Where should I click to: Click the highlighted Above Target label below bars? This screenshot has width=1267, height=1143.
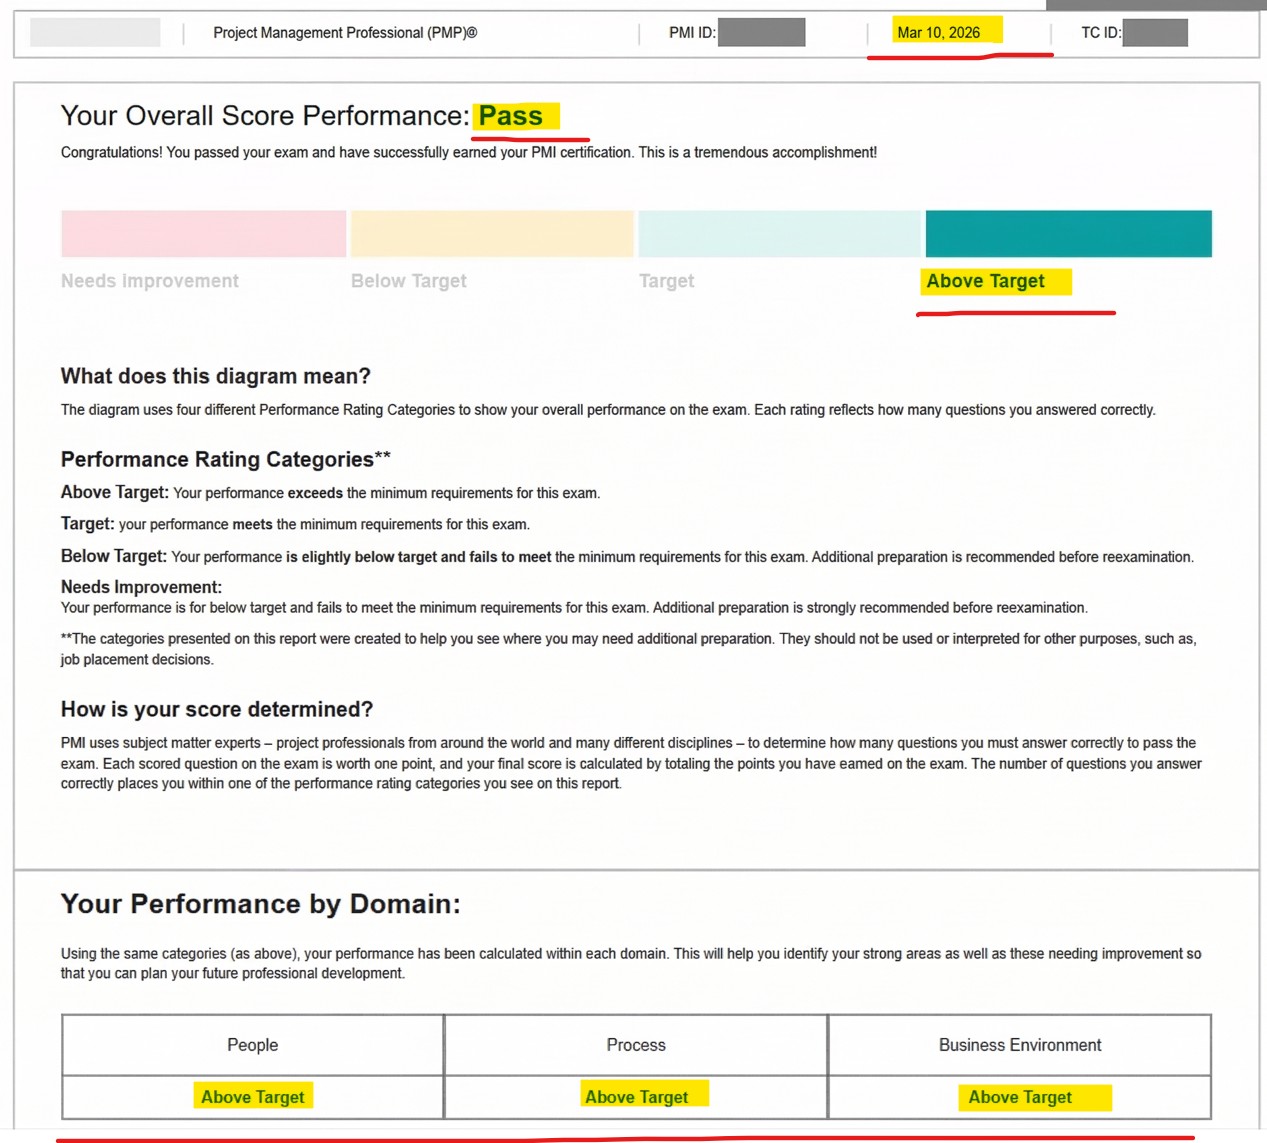(x=986, y=281)
